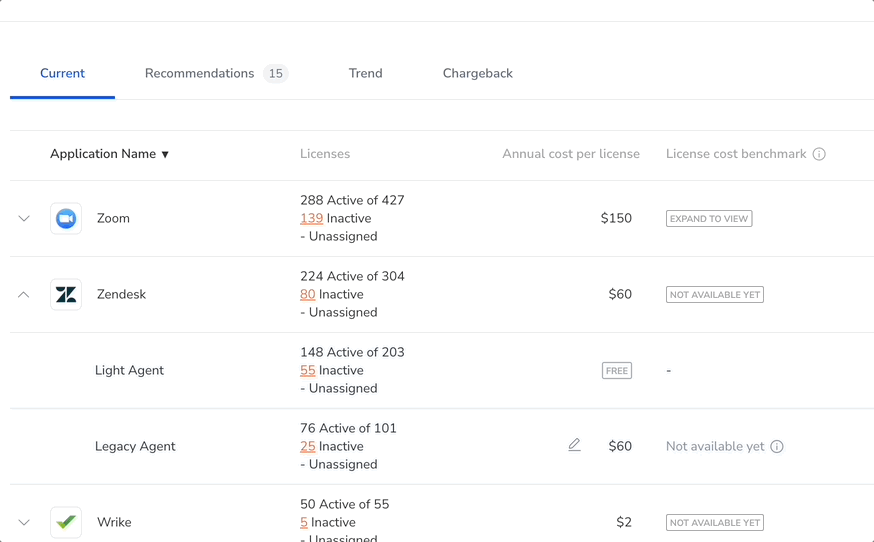Click the 15 badge on Recommendations

pyautogui.click(x=275, y=73)
